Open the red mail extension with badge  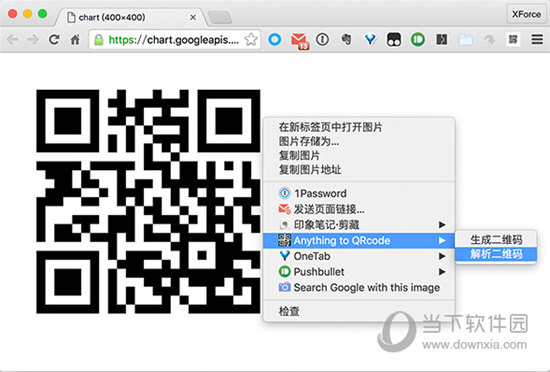click(300, 41)
